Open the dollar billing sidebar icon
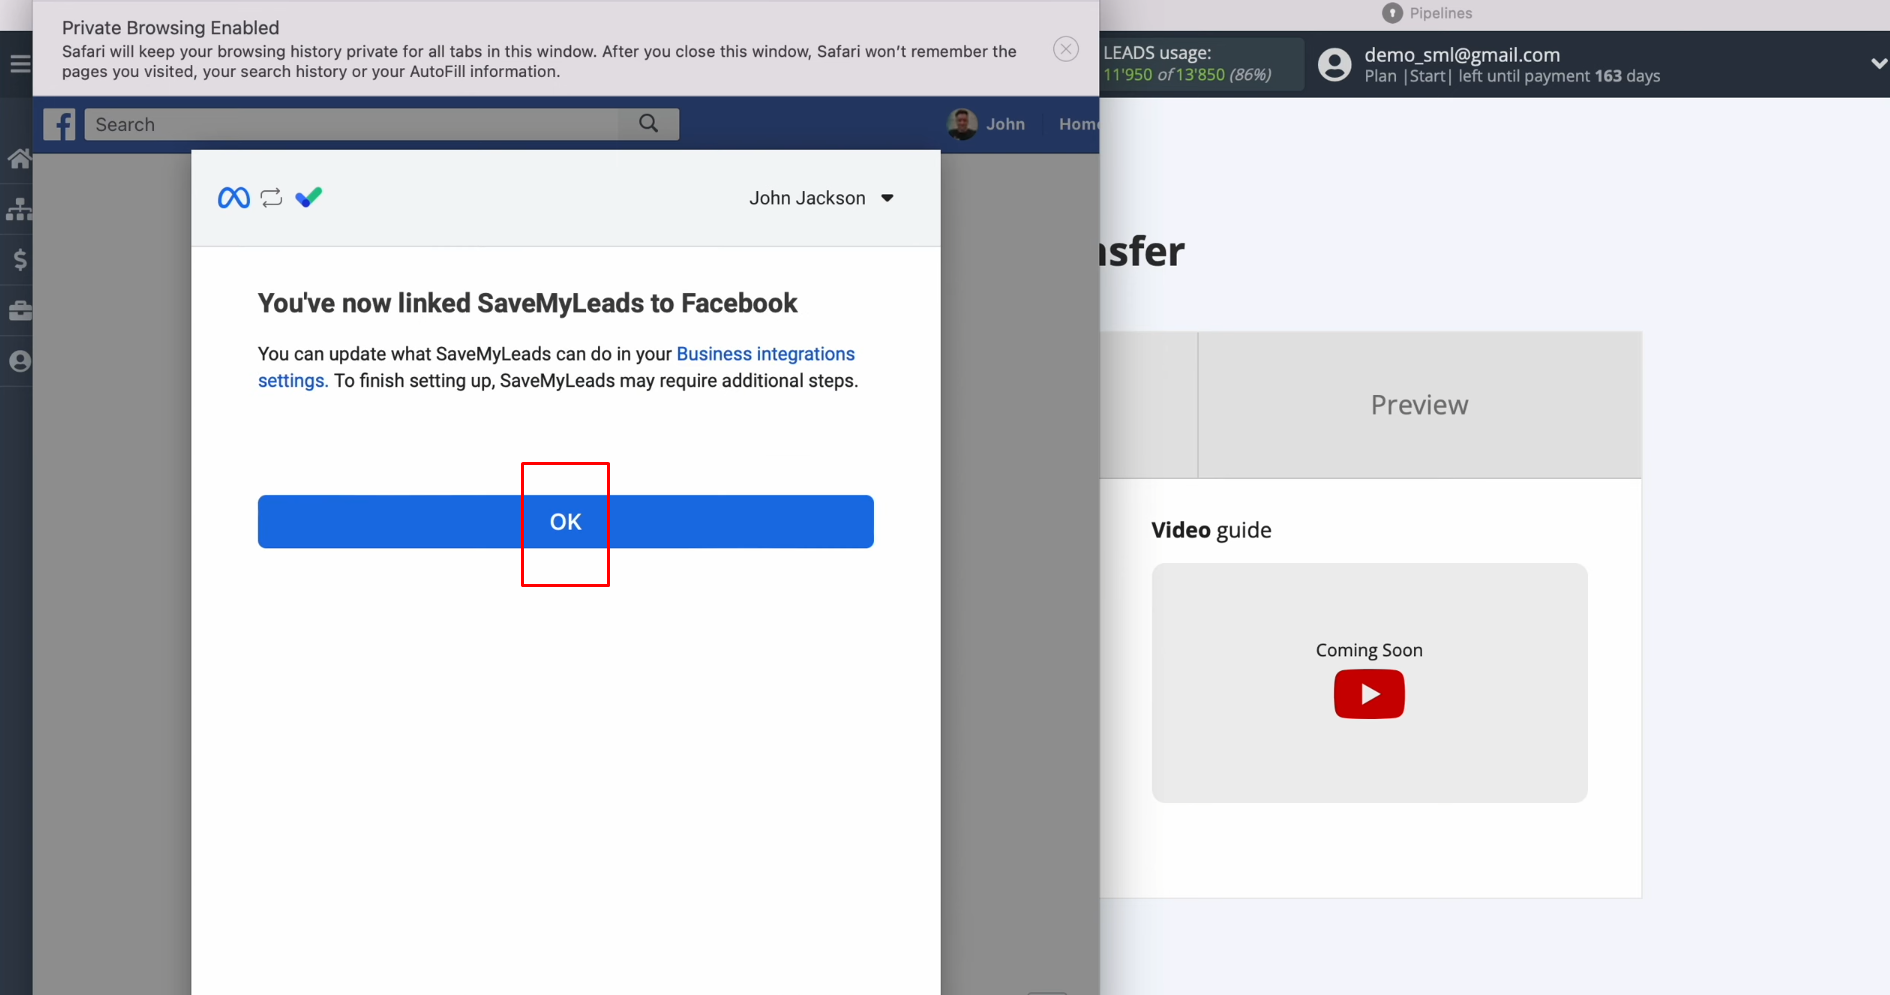 tap(20, 260)
